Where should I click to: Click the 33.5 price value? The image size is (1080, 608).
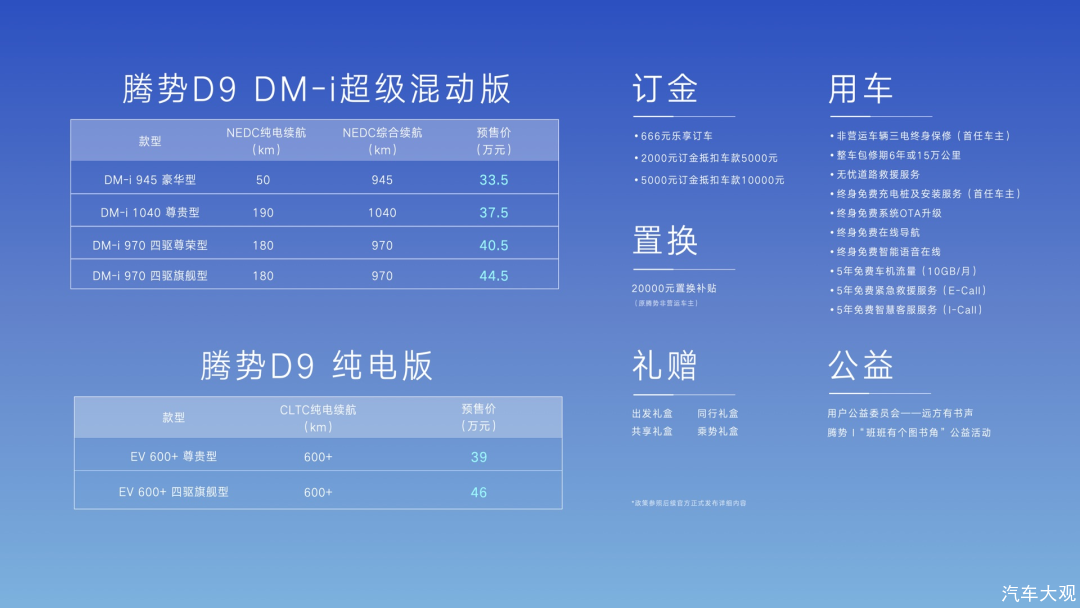(494, 180)
